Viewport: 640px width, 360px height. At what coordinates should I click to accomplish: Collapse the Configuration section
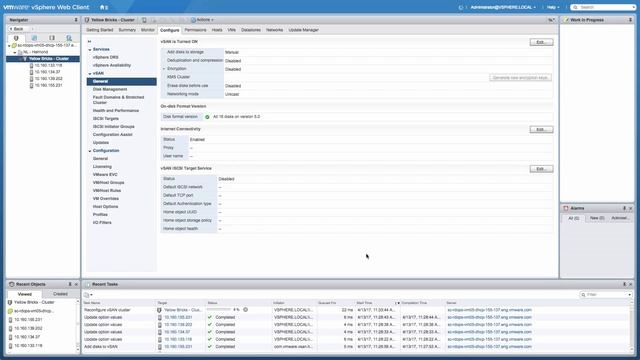click(90, 151)
